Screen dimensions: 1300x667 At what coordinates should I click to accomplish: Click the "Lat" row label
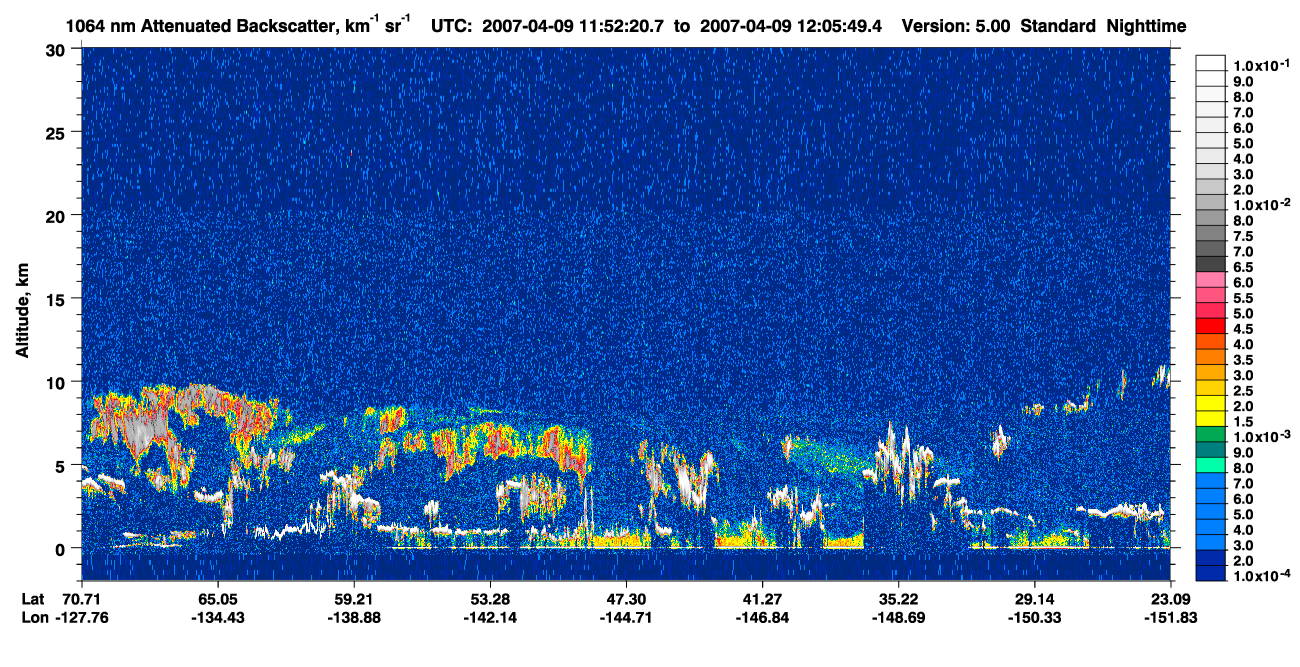pyautogui.click(x=33, y=599)
